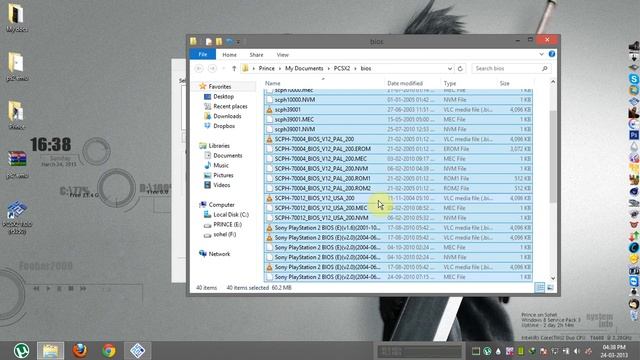
Task: Open Explorer help icon
Action: pos(552,54)
